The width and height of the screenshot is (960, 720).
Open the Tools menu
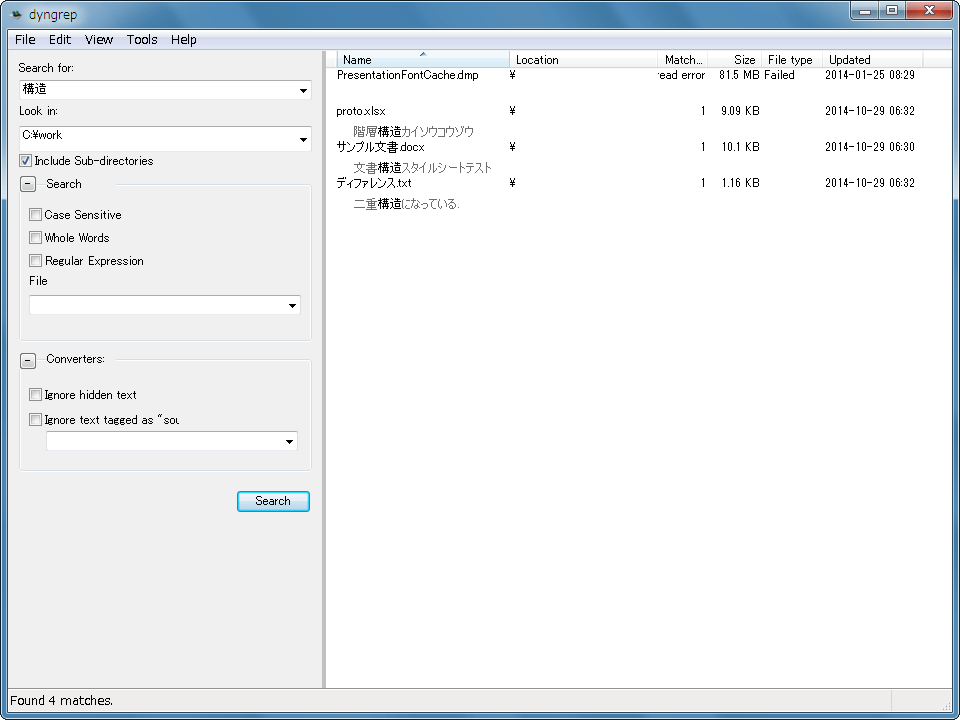pyautogui.click(x=142, y=40)
